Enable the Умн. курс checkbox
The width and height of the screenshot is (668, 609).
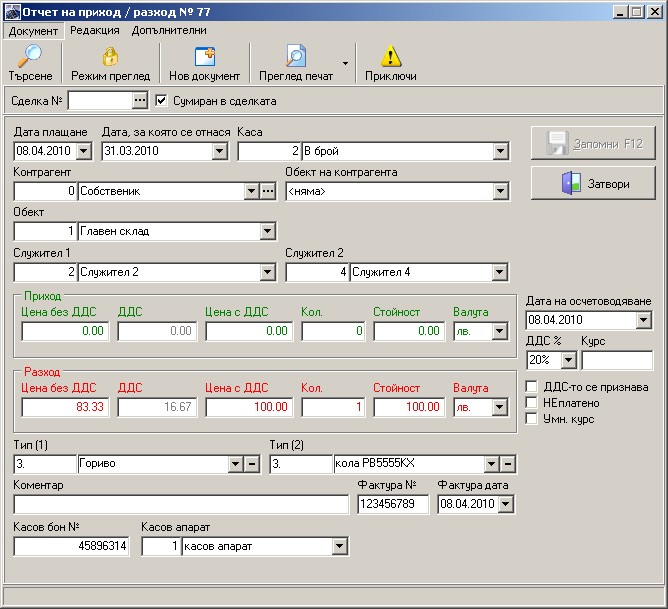531,419
